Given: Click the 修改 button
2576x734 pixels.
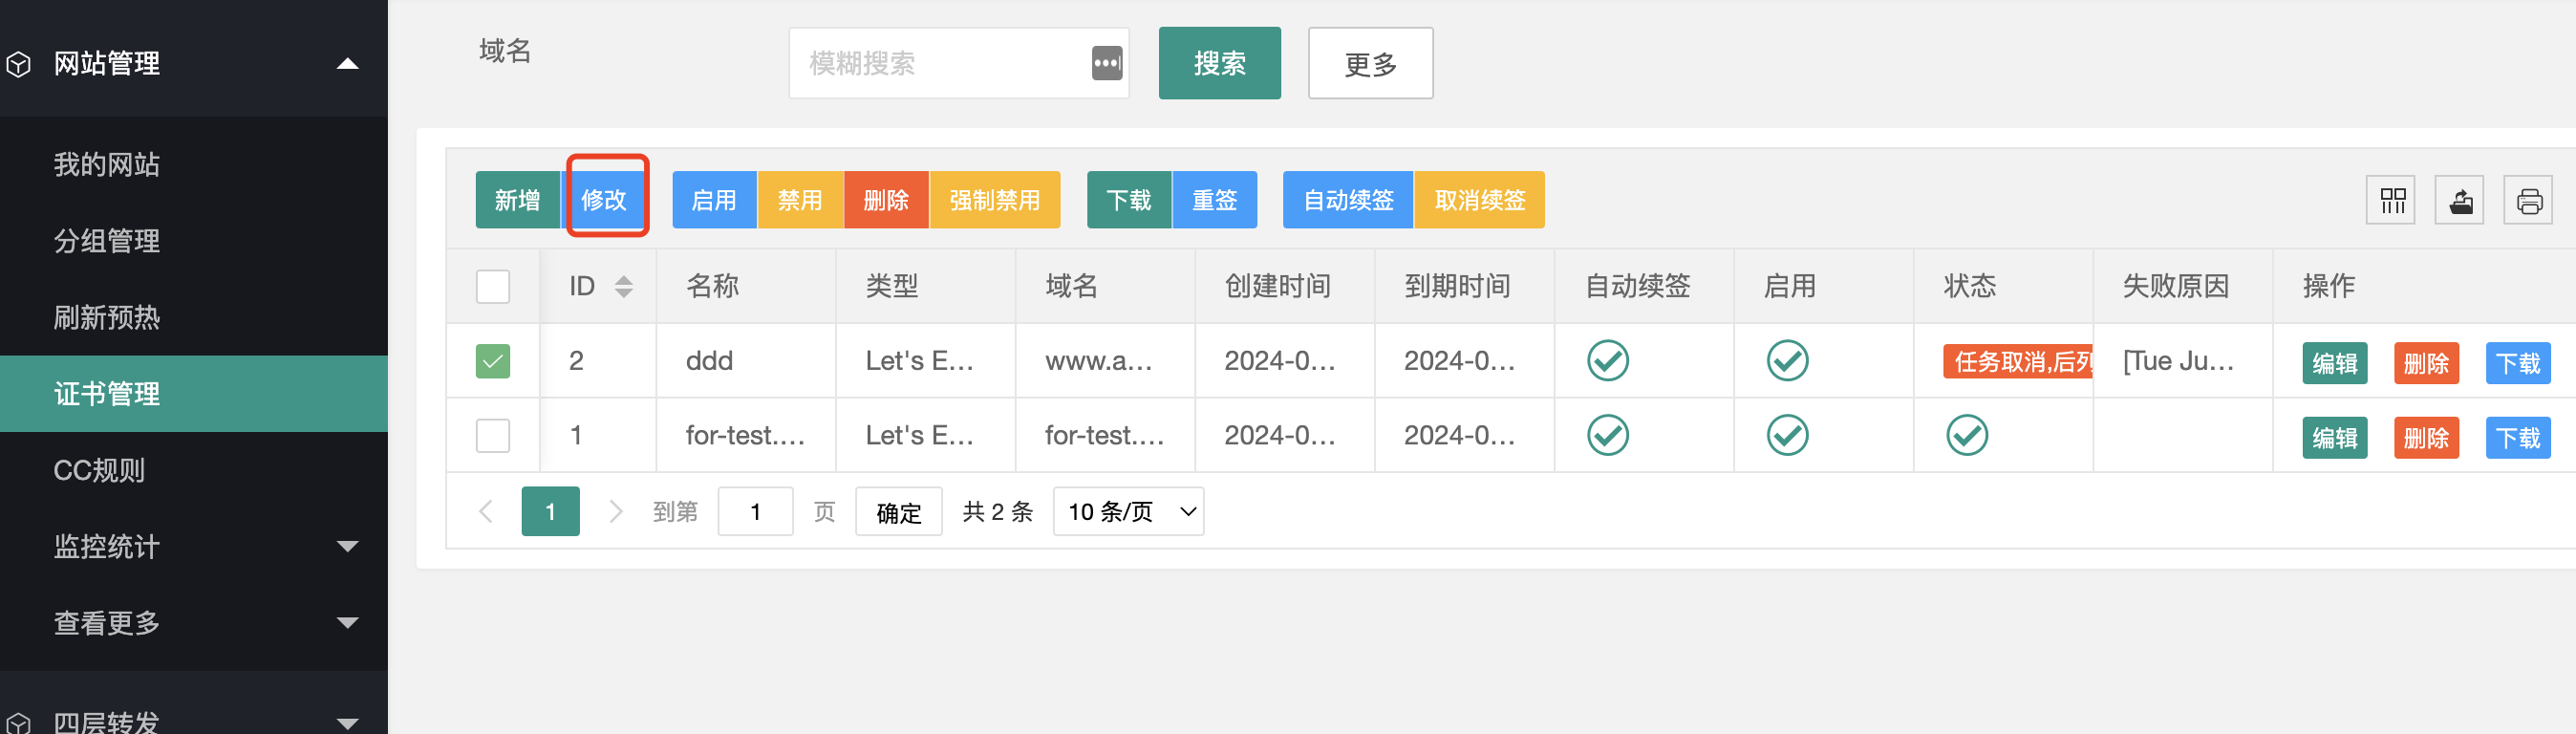Looking at the screenshot, I should point(604,200).
